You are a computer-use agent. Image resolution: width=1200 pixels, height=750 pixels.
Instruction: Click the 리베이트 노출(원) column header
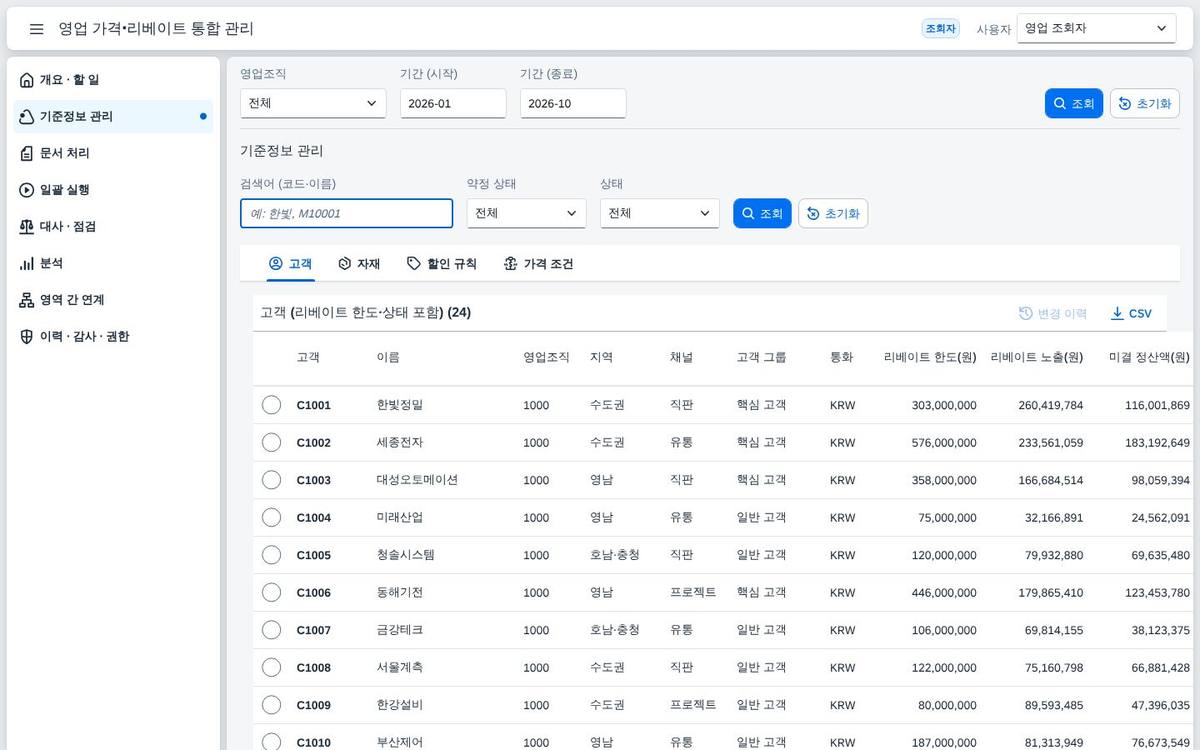[1036, 358]
